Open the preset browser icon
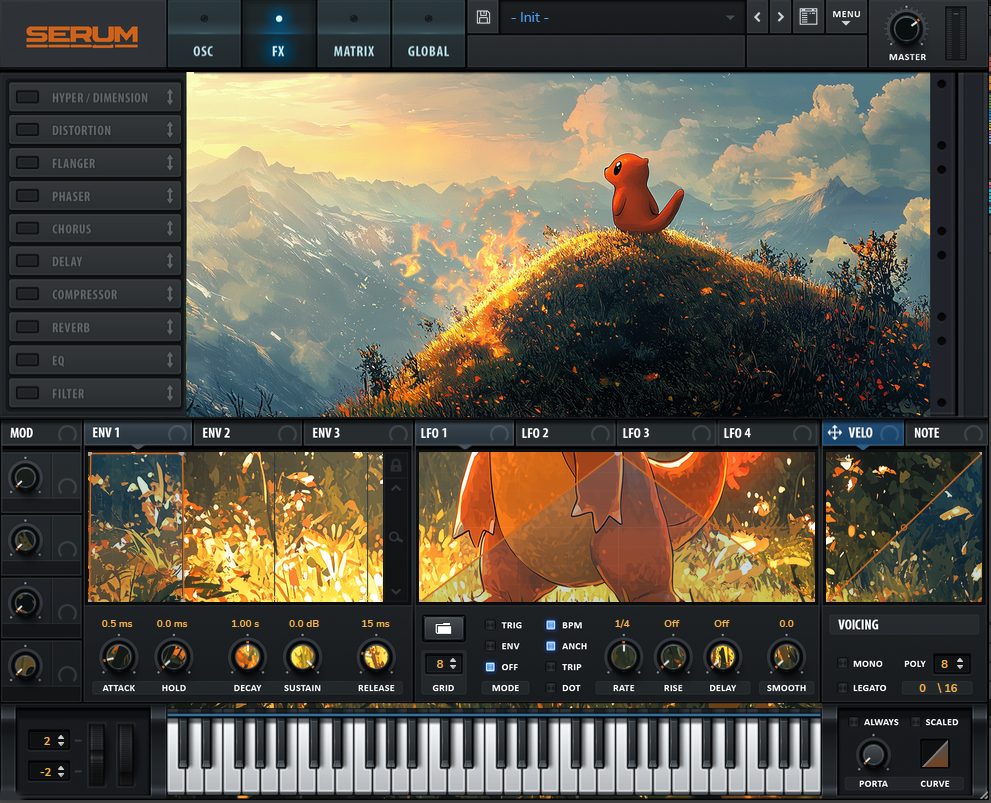 [808, 16]
